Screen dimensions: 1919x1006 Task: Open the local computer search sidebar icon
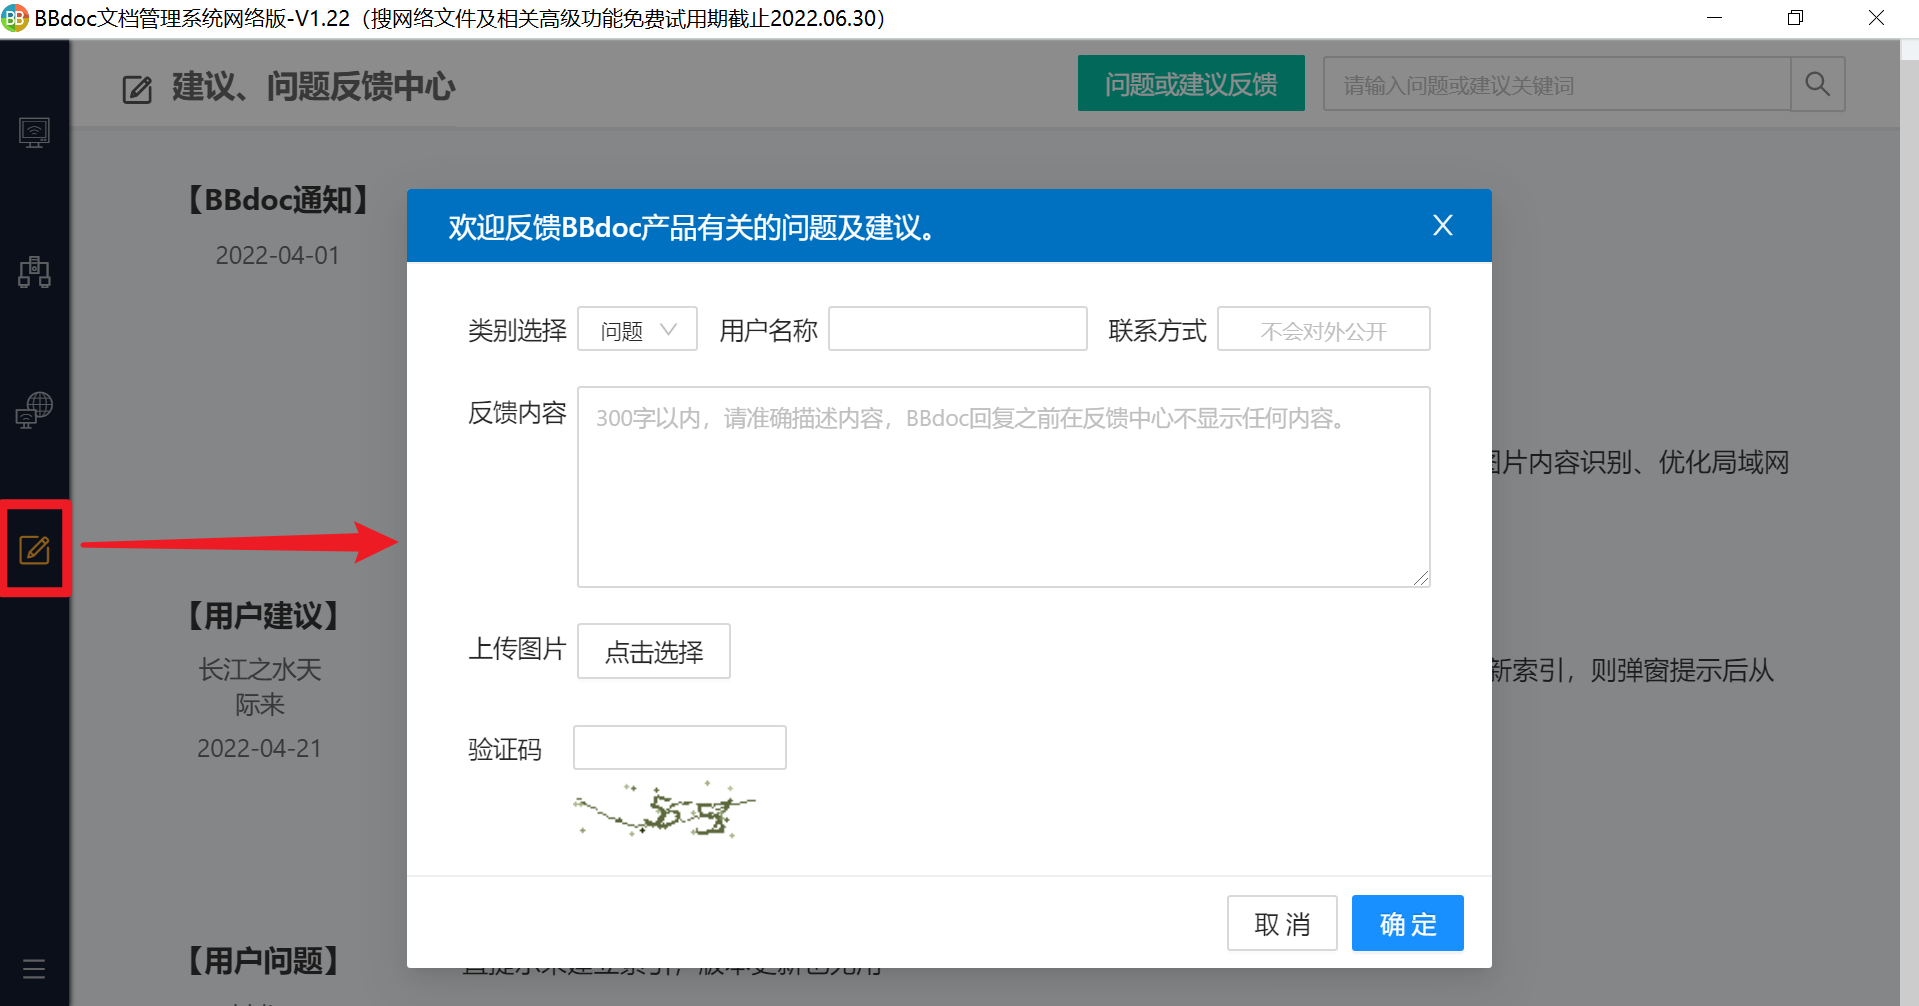[34, 132]
